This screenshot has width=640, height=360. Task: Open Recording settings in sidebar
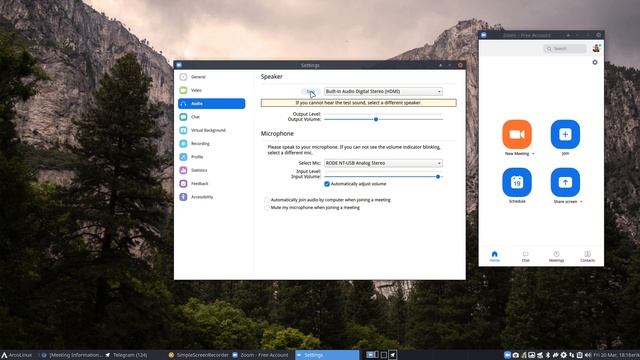click(211, 144)
